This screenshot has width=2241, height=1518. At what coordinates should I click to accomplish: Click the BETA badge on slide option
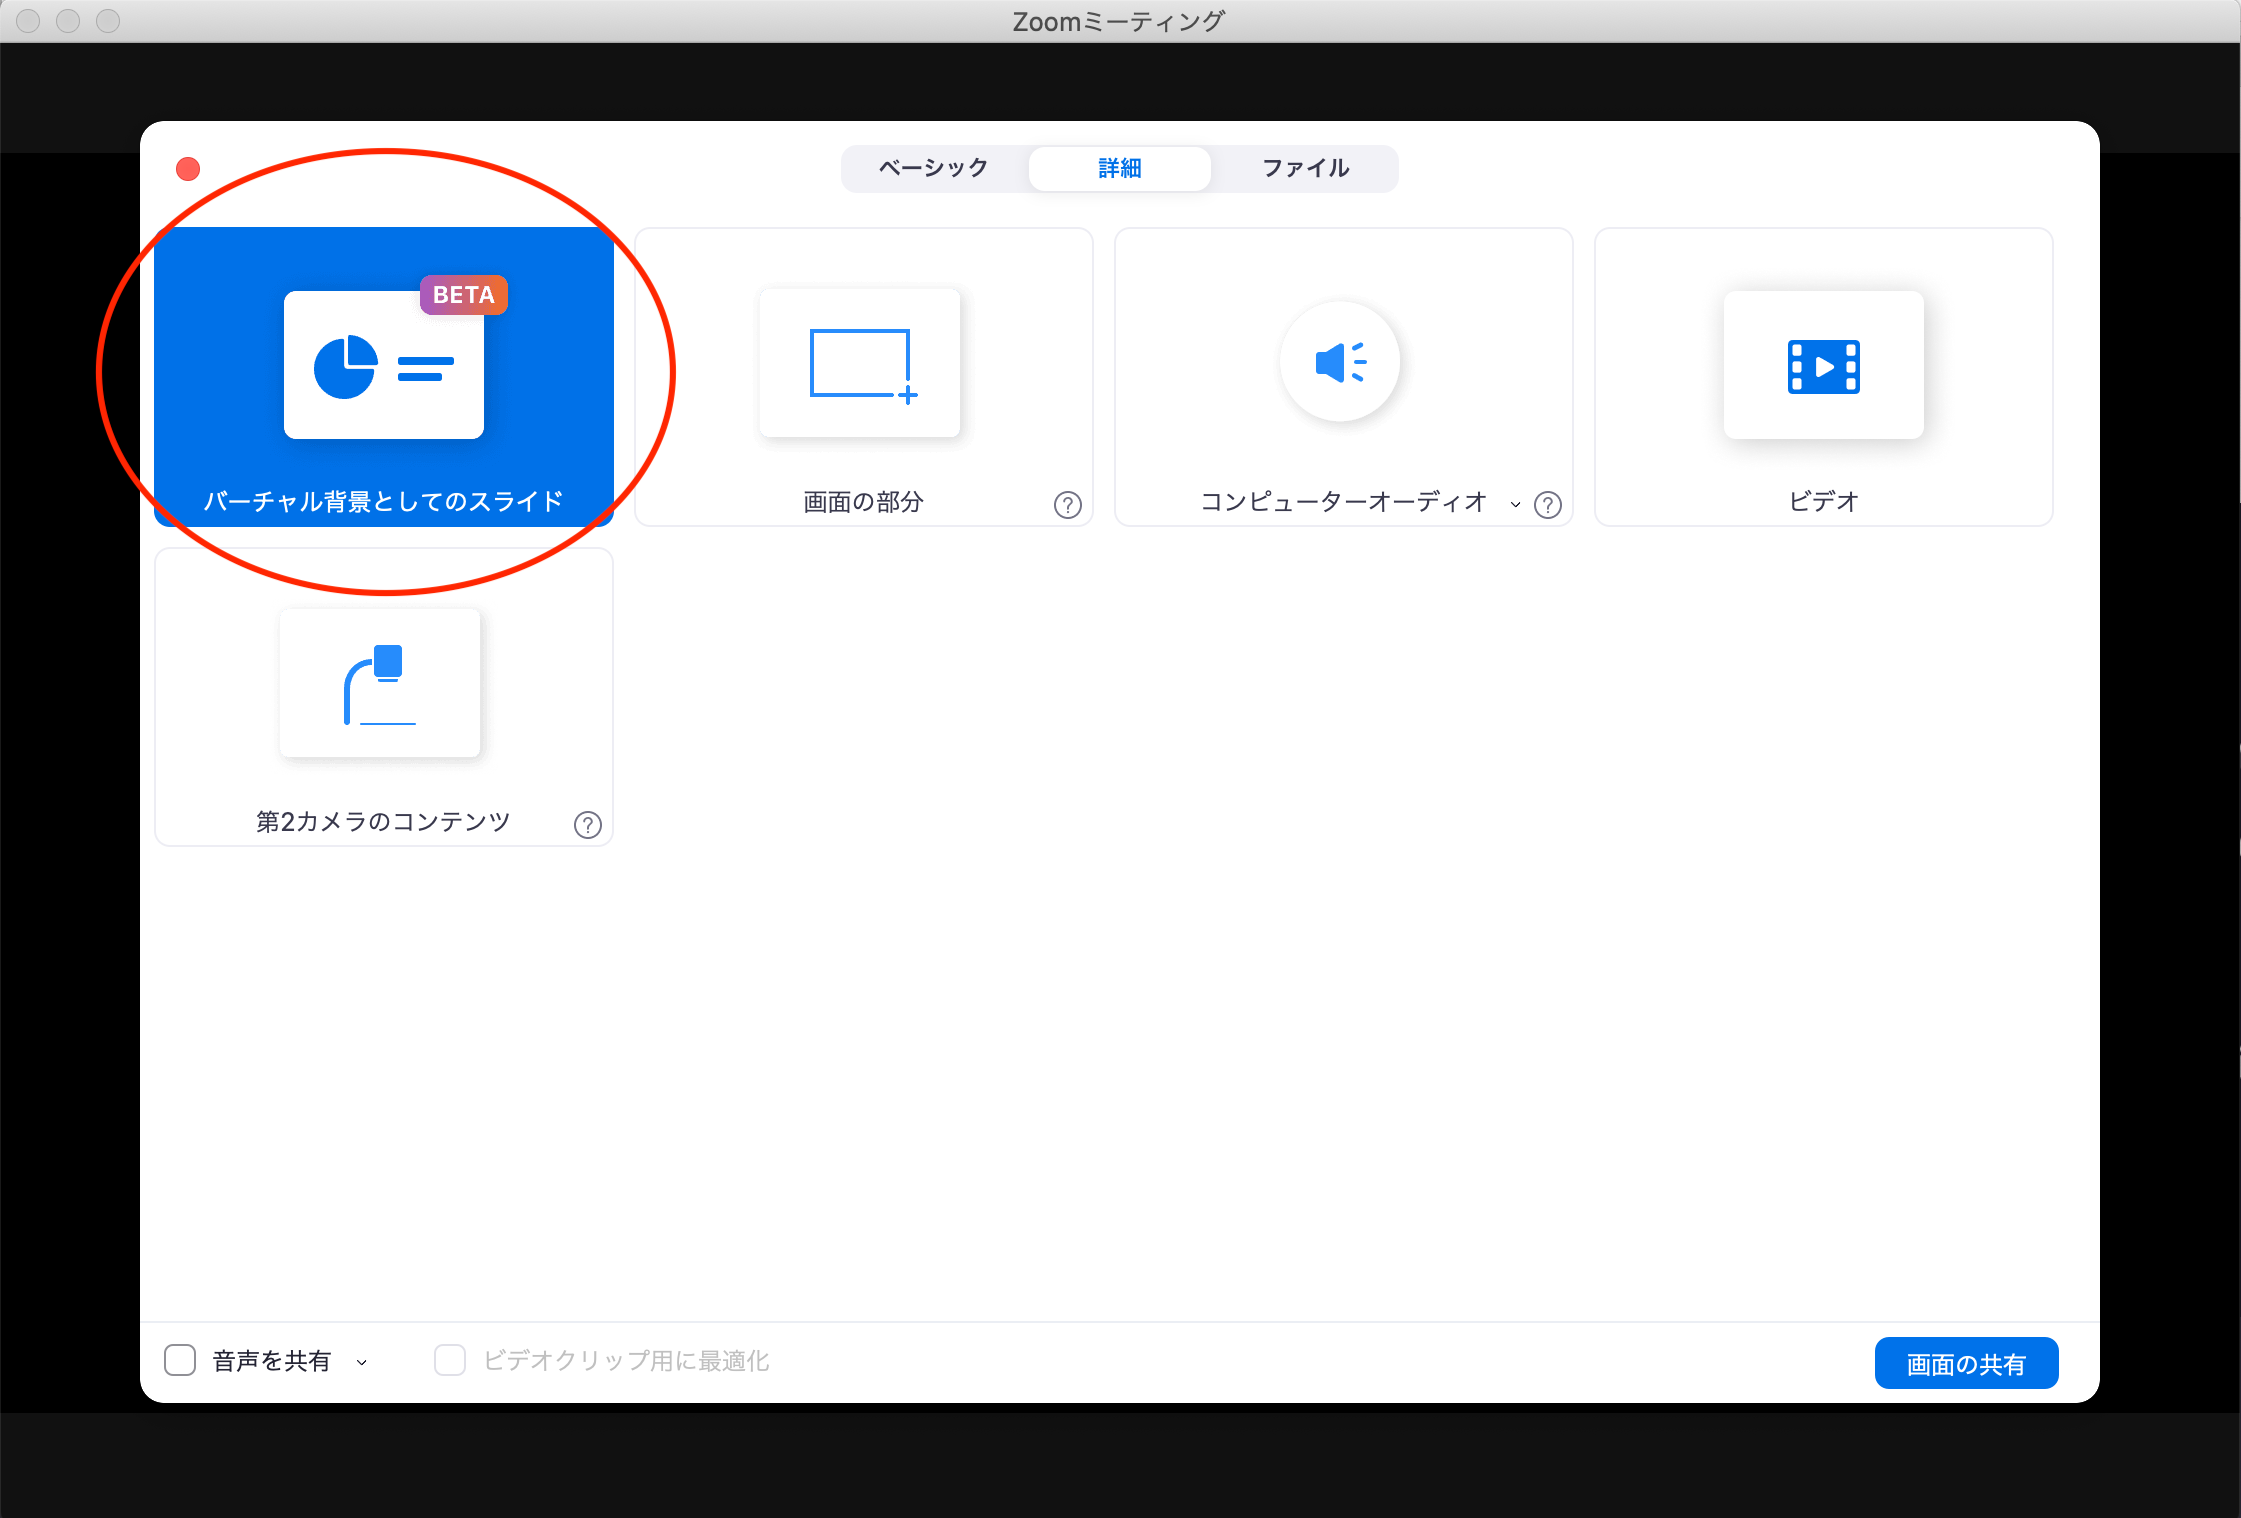tap(463, 295)
